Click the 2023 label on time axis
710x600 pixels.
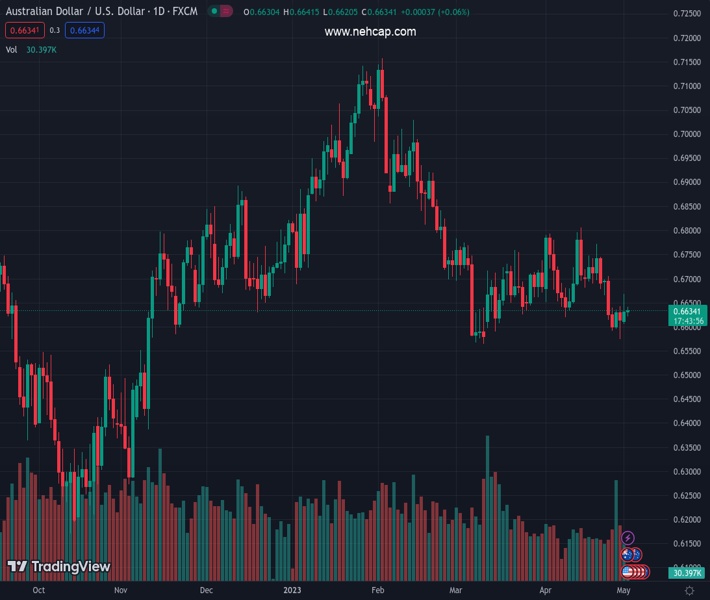[x=292, y=590]
